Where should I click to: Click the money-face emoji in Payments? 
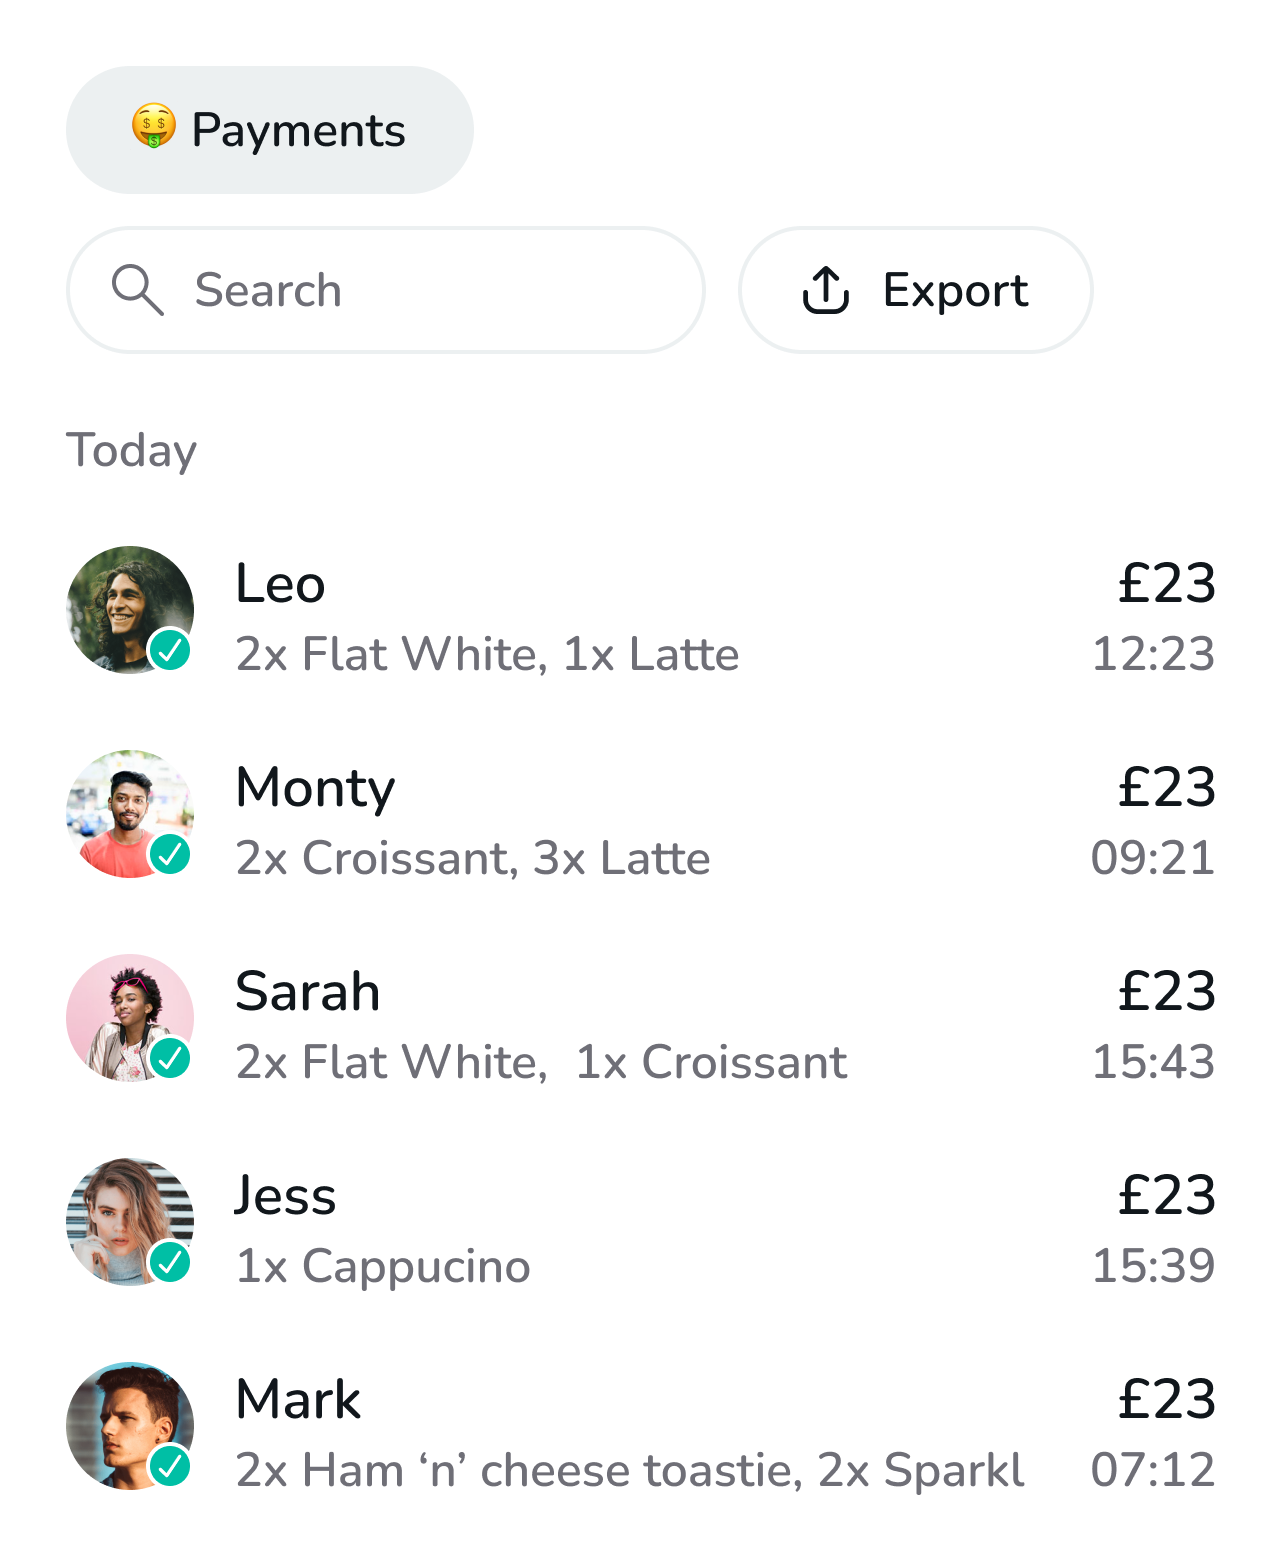point(154,127)
